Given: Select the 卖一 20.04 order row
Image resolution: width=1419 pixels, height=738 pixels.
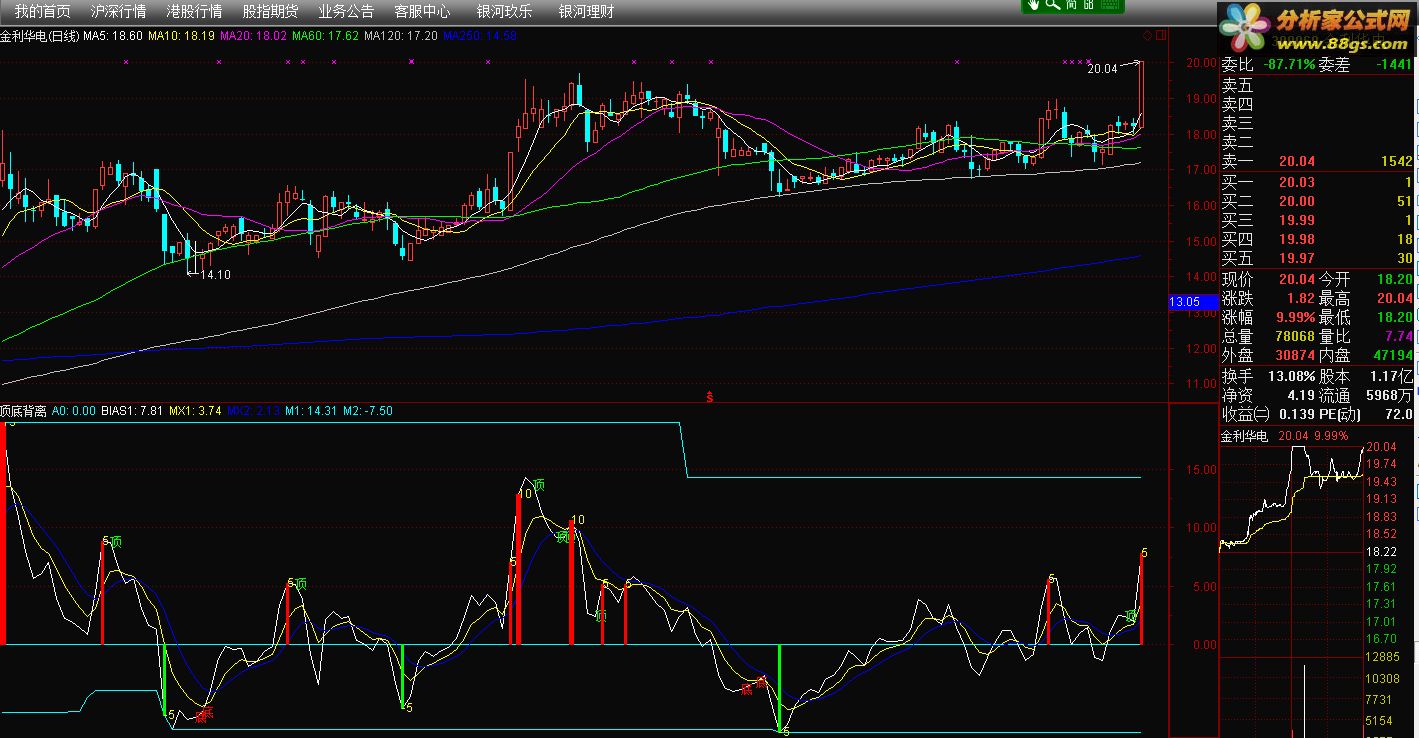Looking at the screenshot, I should (1318, 161).
